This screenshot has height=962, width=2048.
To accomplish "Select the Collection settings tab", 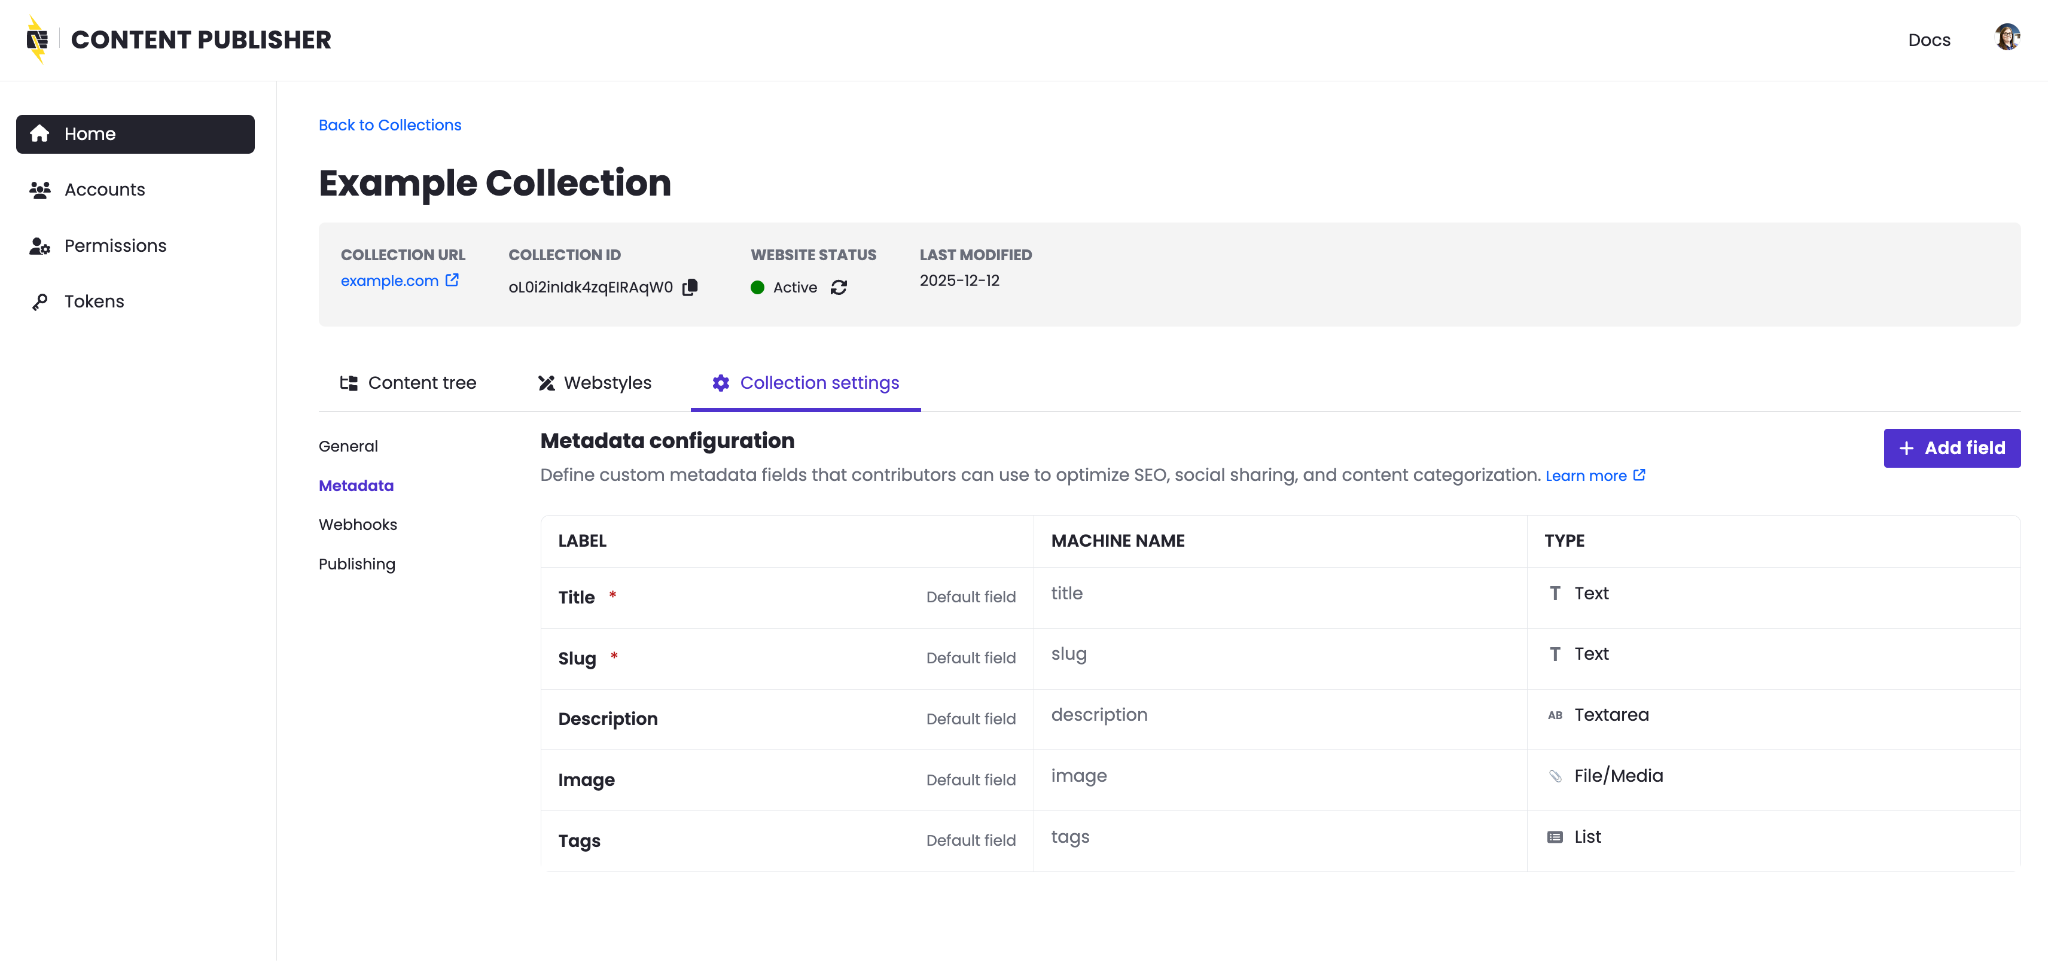I will 806,383.
